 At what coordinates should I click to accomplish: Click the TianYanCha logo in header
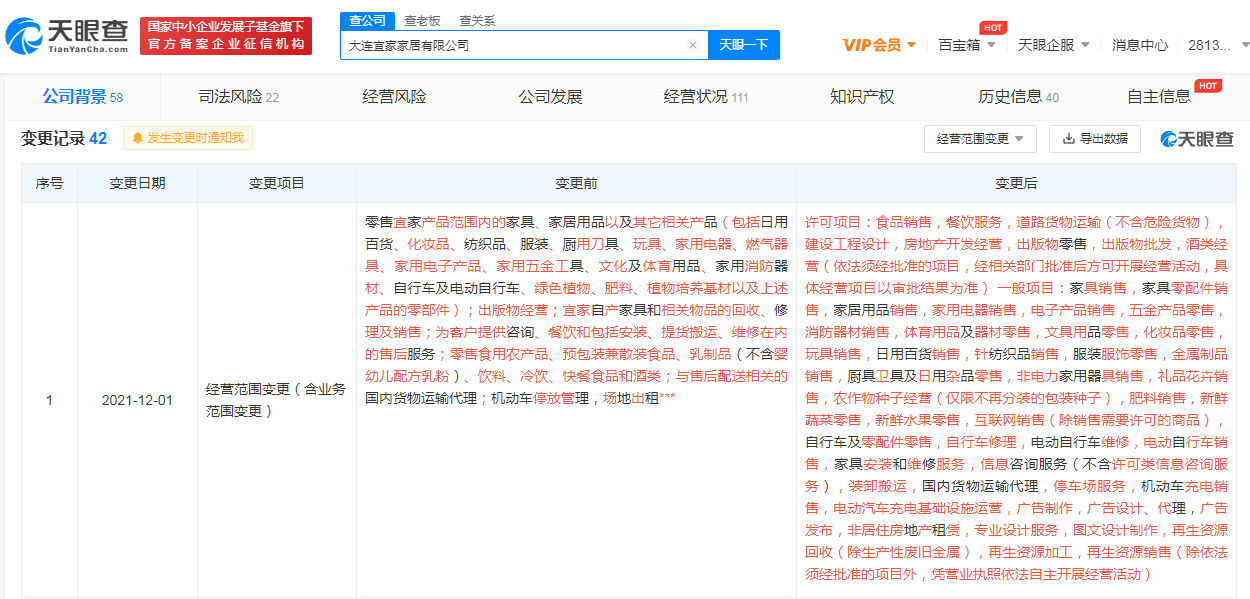point(66,35)
